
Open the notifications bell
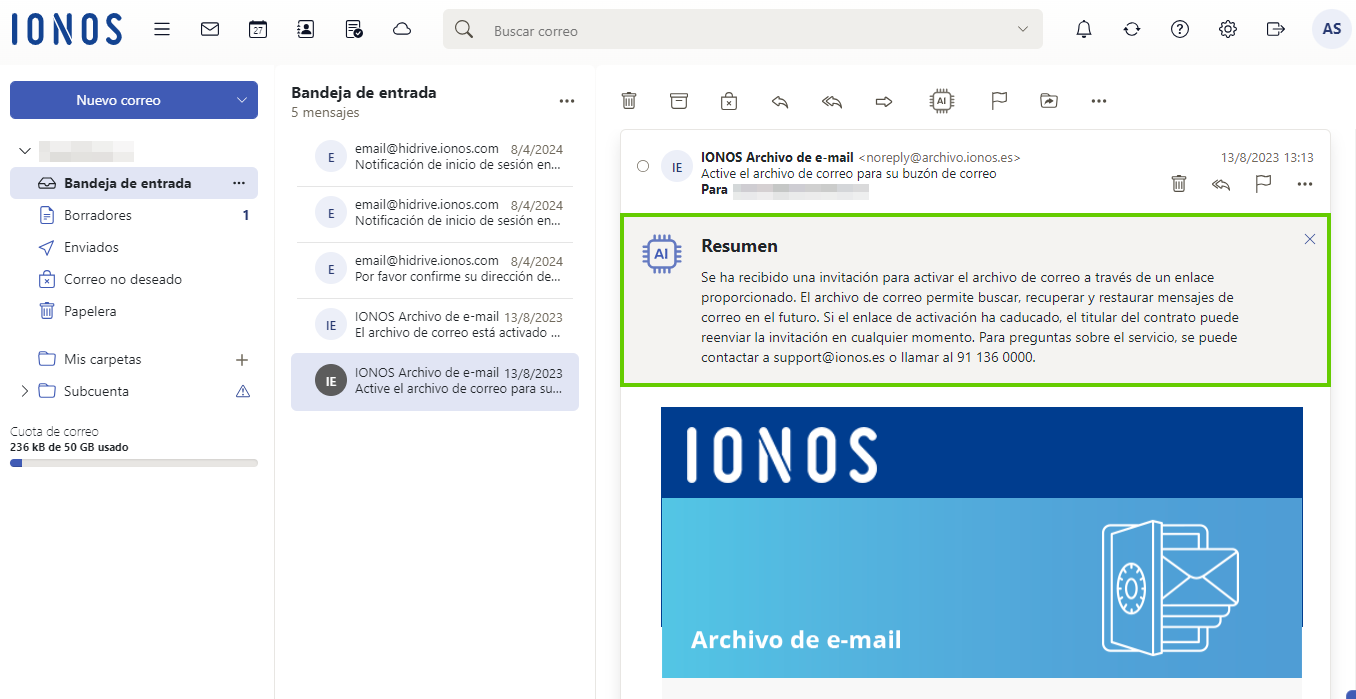pyautogui.click(x=1084, y=29)
